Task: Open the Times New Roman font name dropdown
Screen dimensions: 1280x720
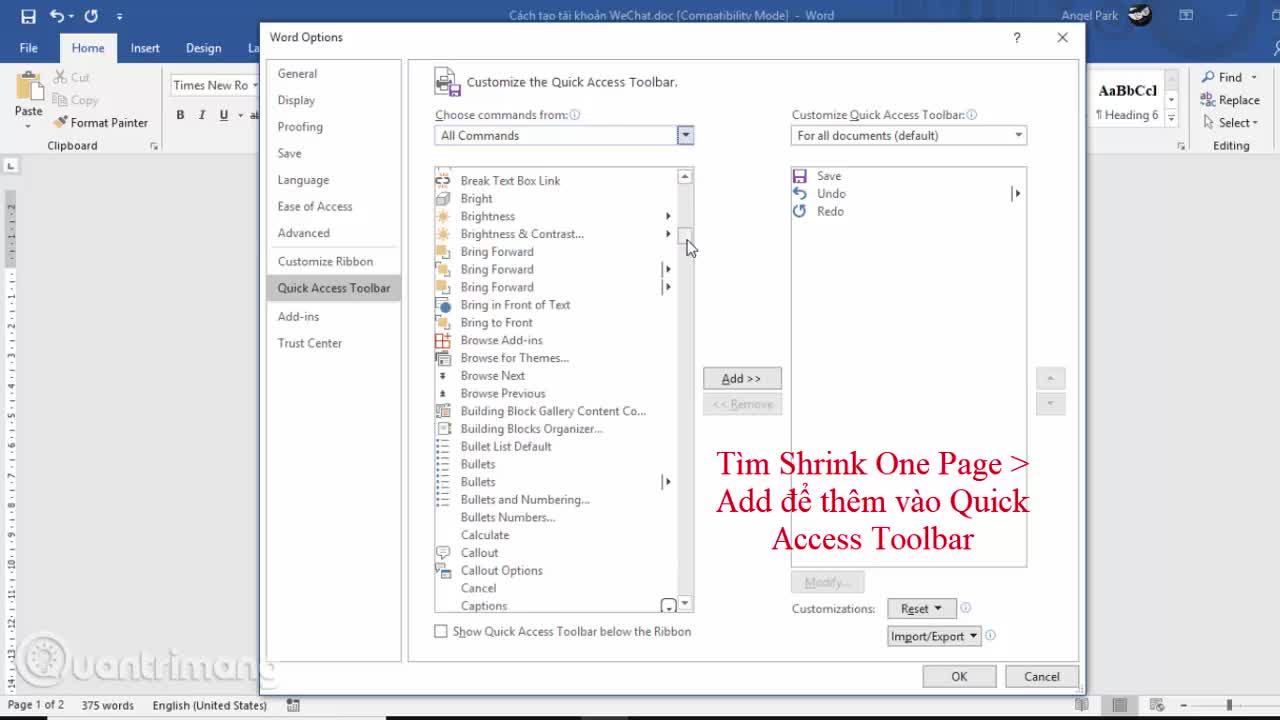Action: pyautogui.click(x=255, y=86)
